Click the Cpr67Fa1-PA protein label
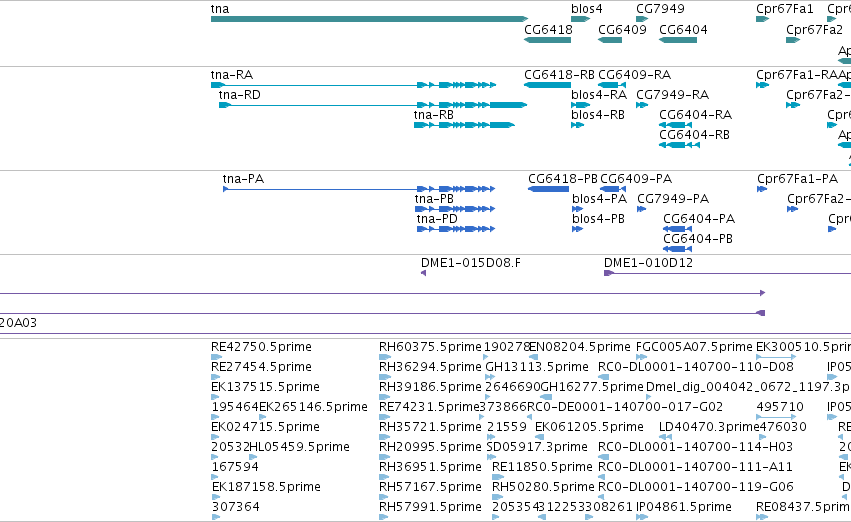 coord(797,179)
